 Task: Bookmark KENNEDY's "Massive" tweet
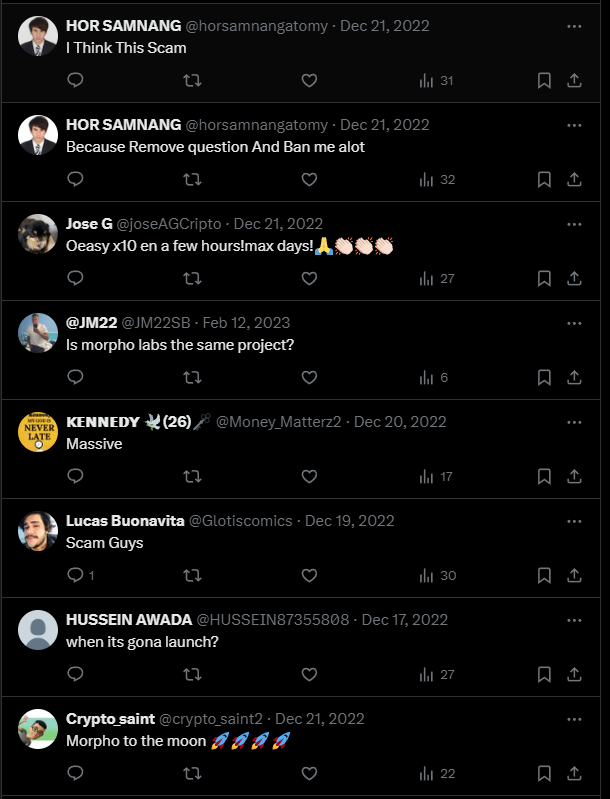(x=544, y=476)
